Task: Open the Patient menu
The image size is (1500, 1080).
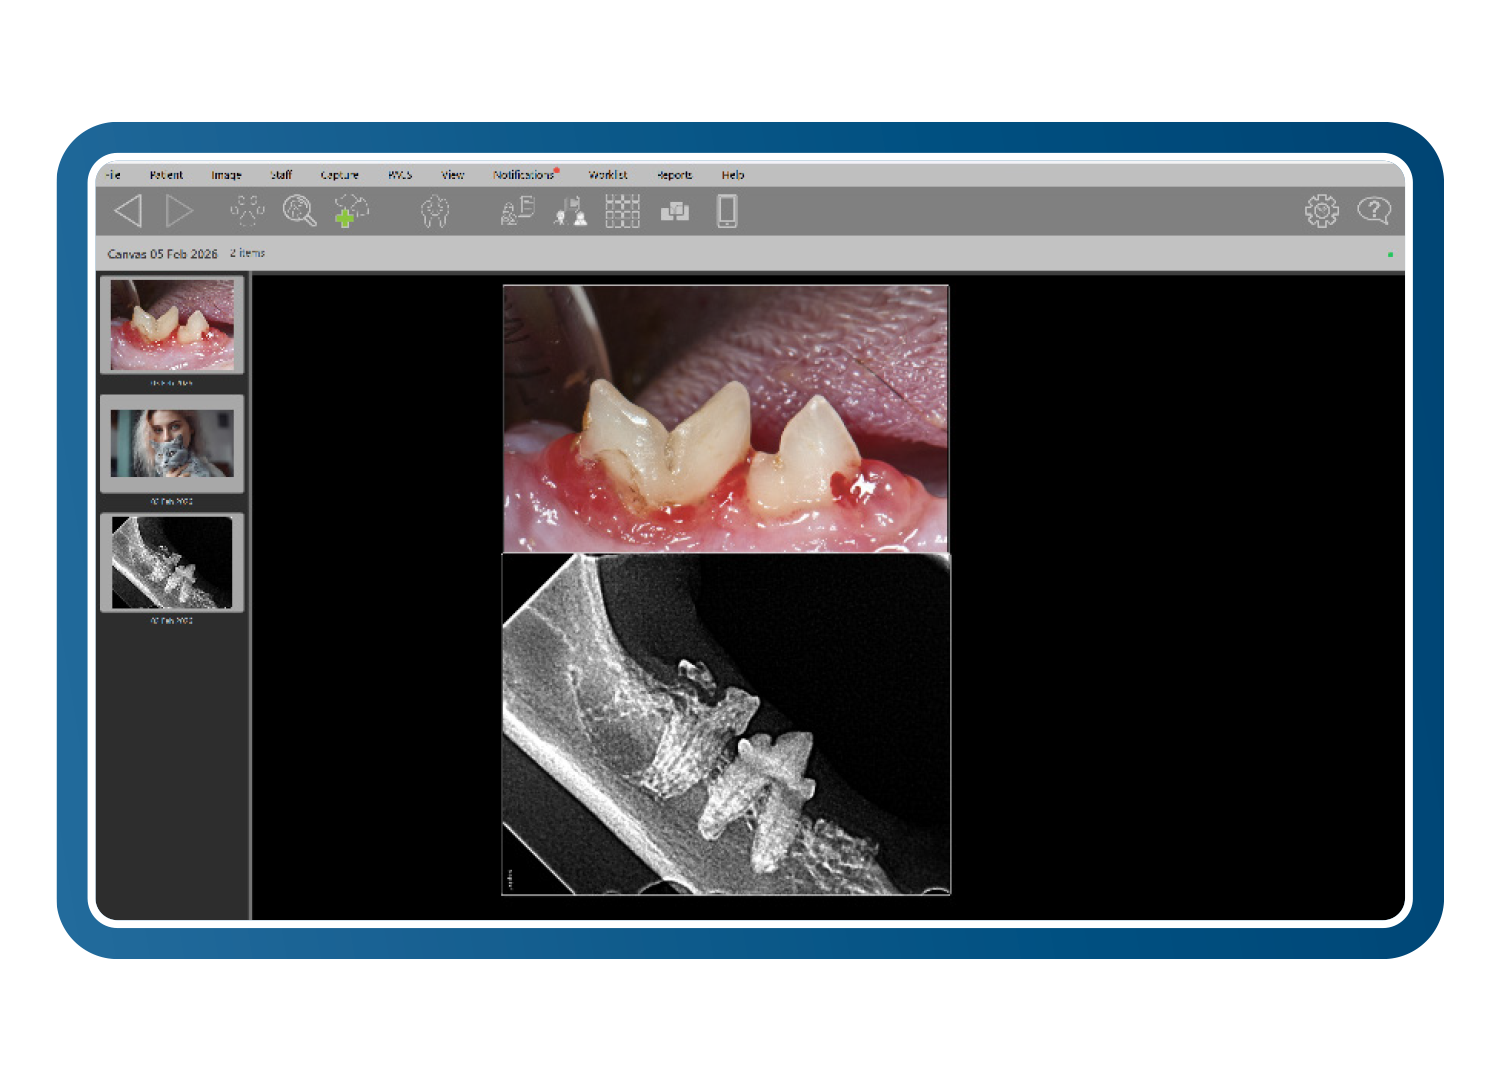Action: (x=166, y=175)
